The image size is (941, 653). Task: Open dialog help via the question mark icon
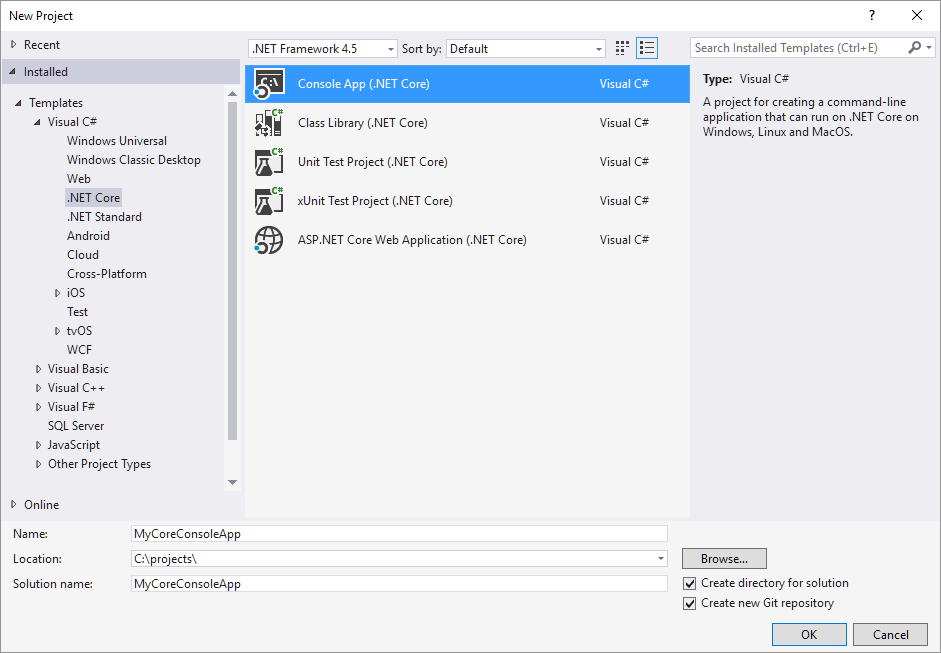point(871,15)
